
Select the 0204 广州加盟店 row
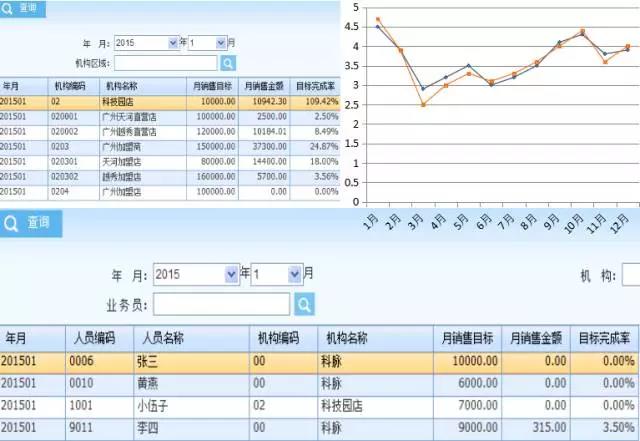(x=170, y=192)
